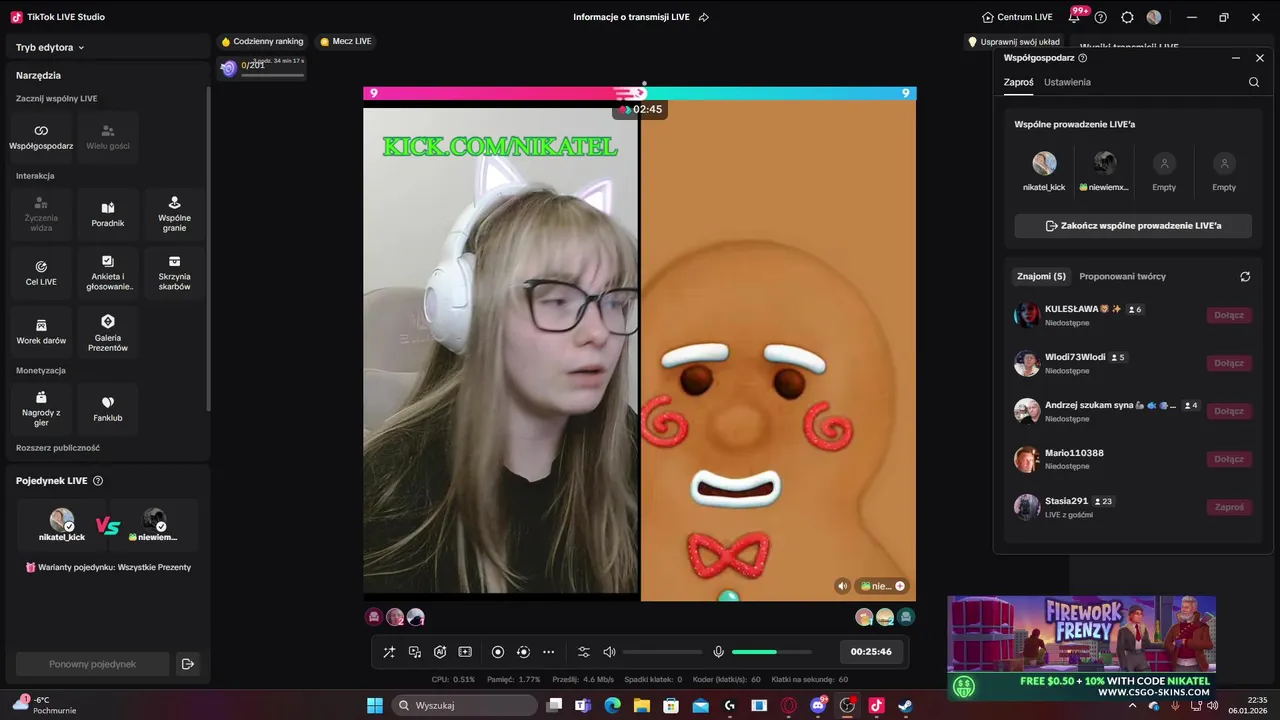Viewport: 1280px width, 720px height.
Task: Adjust the speaker volume slider
Action: pos(662,652)
